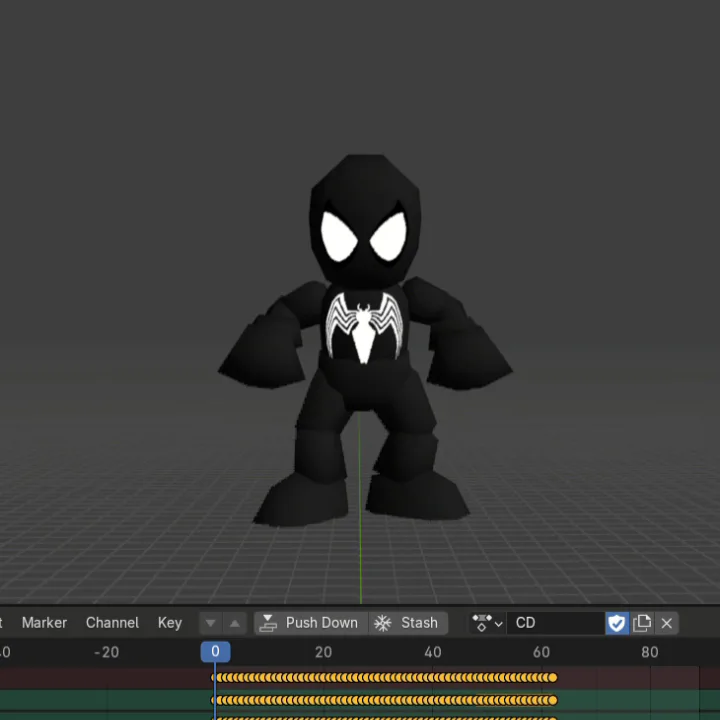Duplicate the action with new-action icon
Screen dimensions: 720x720
click(641, 623)
